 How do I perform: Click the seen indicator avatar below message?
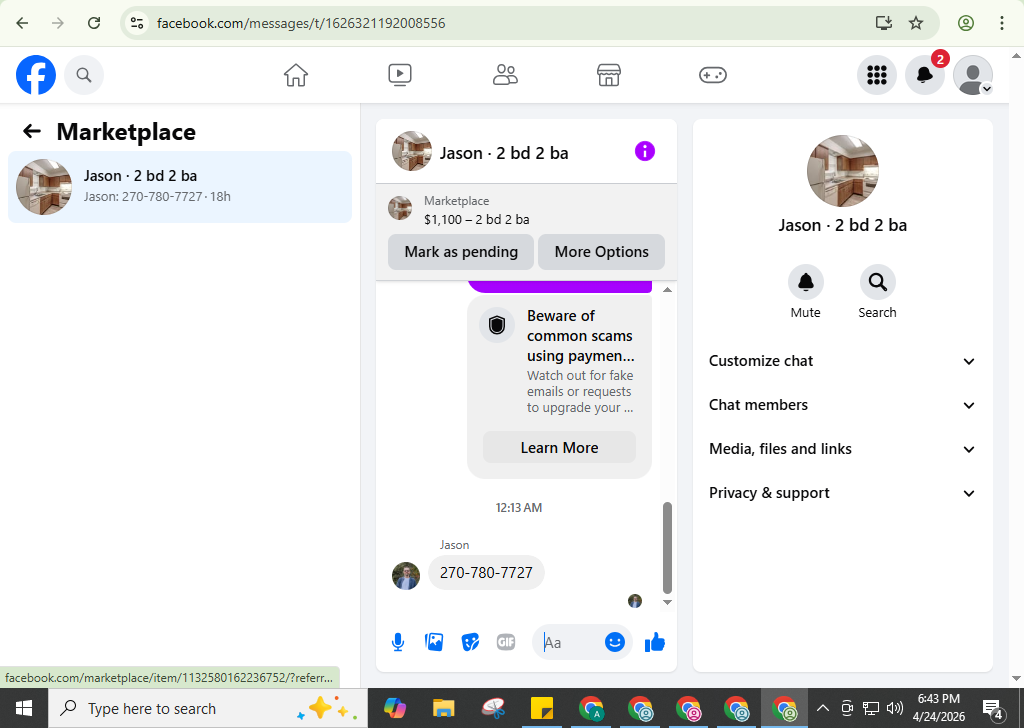635,601
